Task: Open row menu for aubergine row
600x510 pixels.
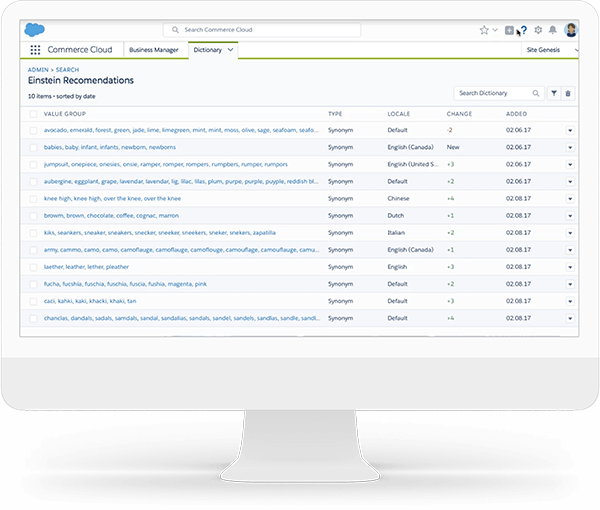Action: tap(570, 182)
